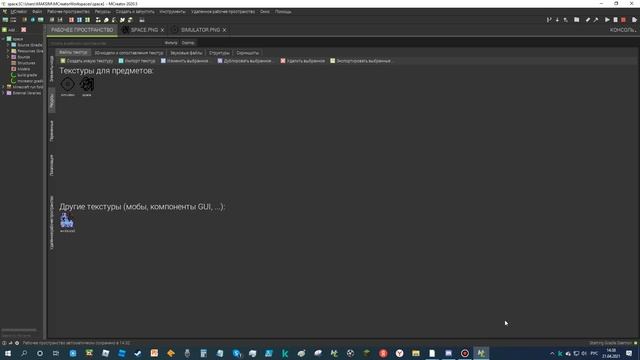640x360 pixels.
Task: Click the MCreator icon in the taskbar
Action: pos(481,353)
